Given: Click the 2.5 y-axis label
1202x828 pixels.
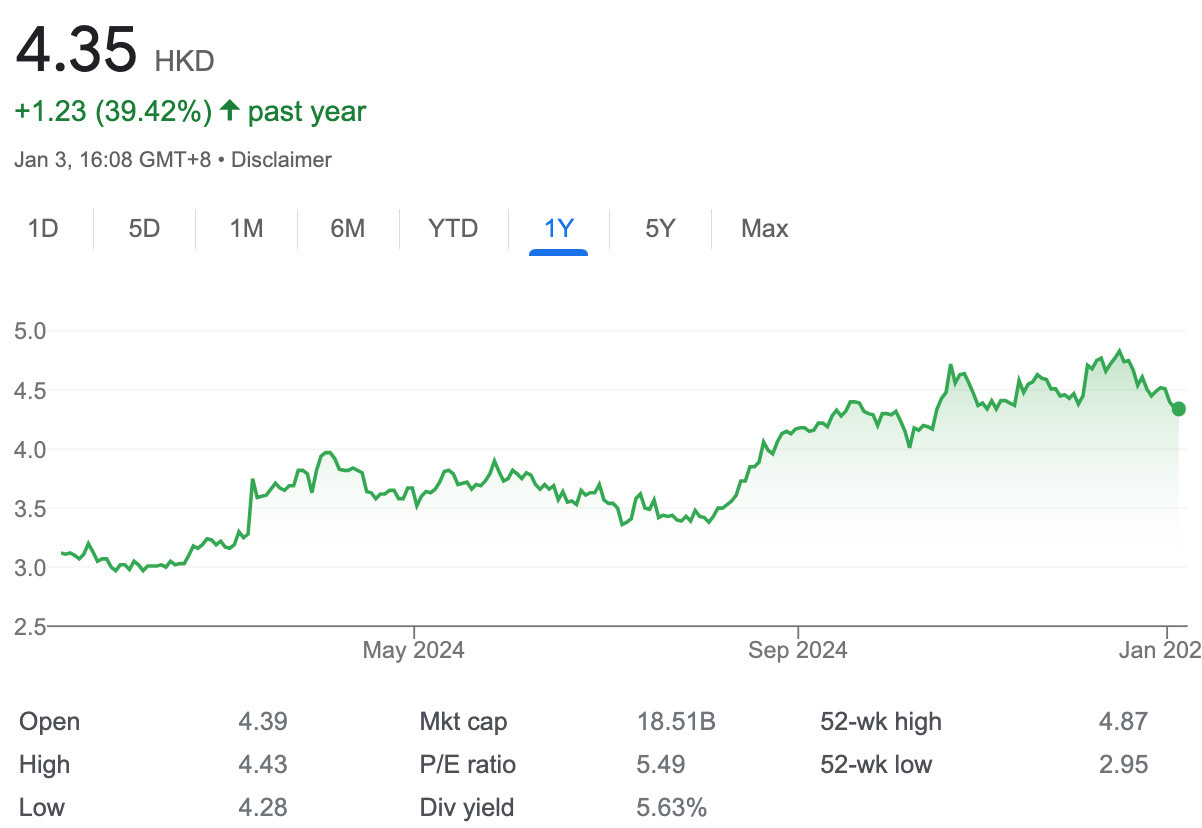Looking at the screenshot, I should [30, 627].
